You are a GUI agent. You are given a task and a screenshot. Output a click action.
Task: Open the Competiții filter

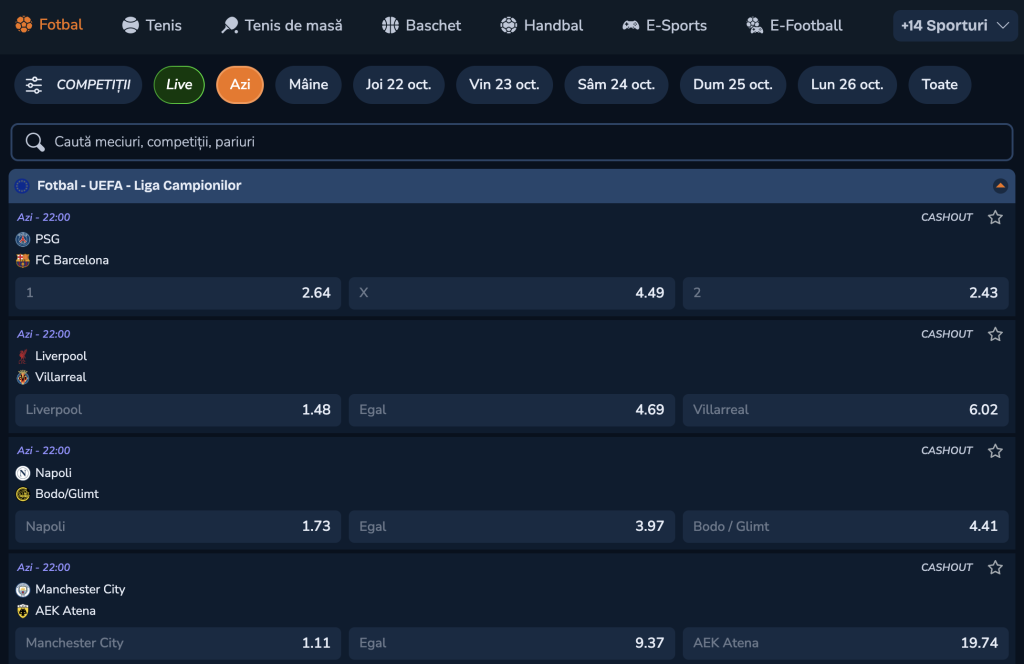coord(78,85)
